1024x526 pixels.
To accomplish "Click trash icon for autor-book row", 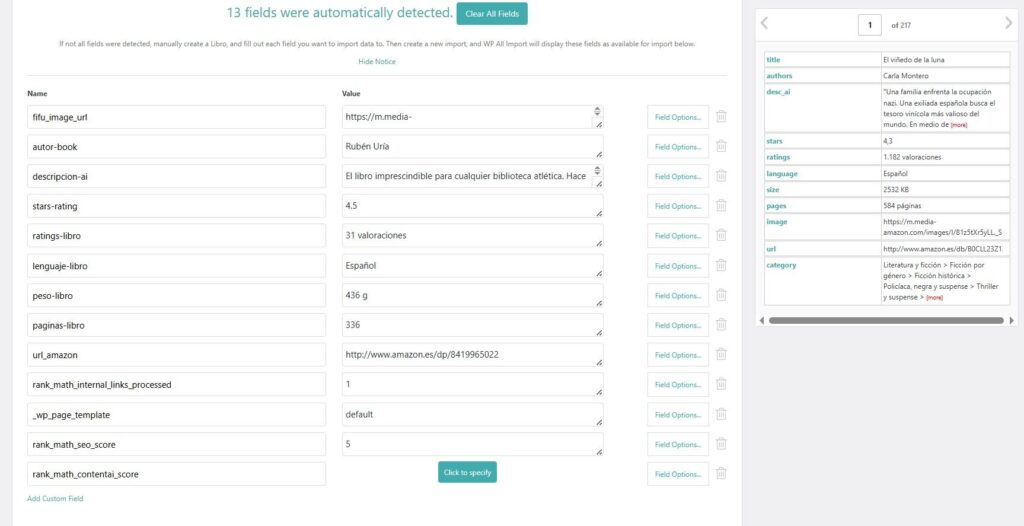I will pos(721,147).
